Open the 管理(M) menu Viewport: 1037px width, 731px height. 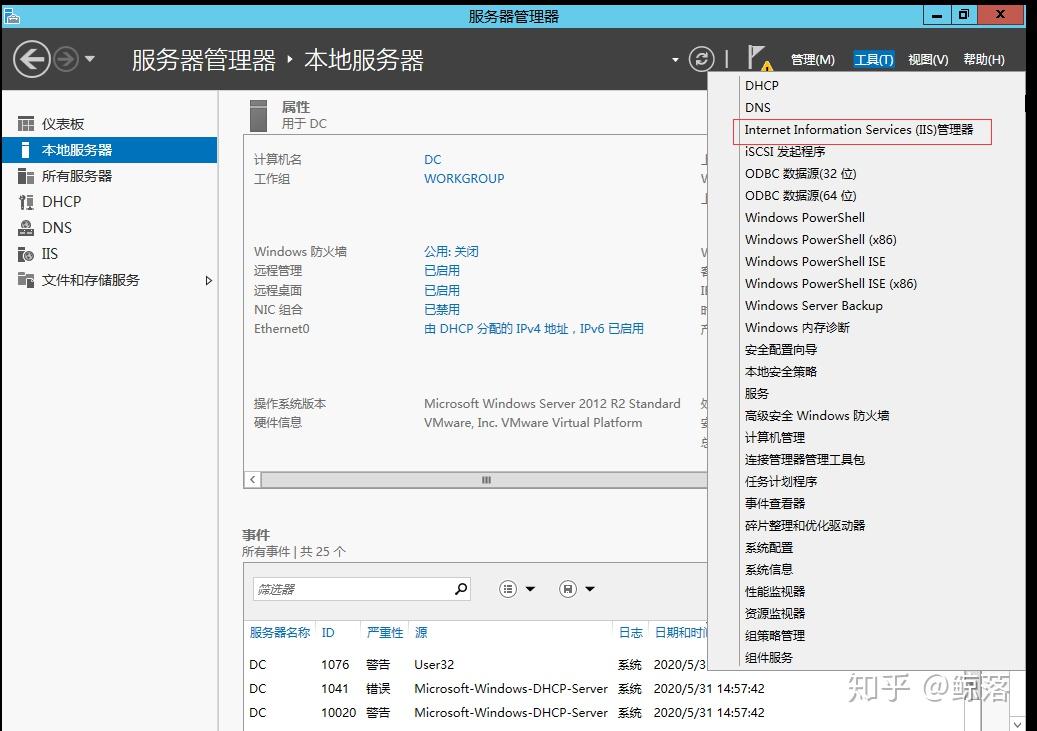812,59
